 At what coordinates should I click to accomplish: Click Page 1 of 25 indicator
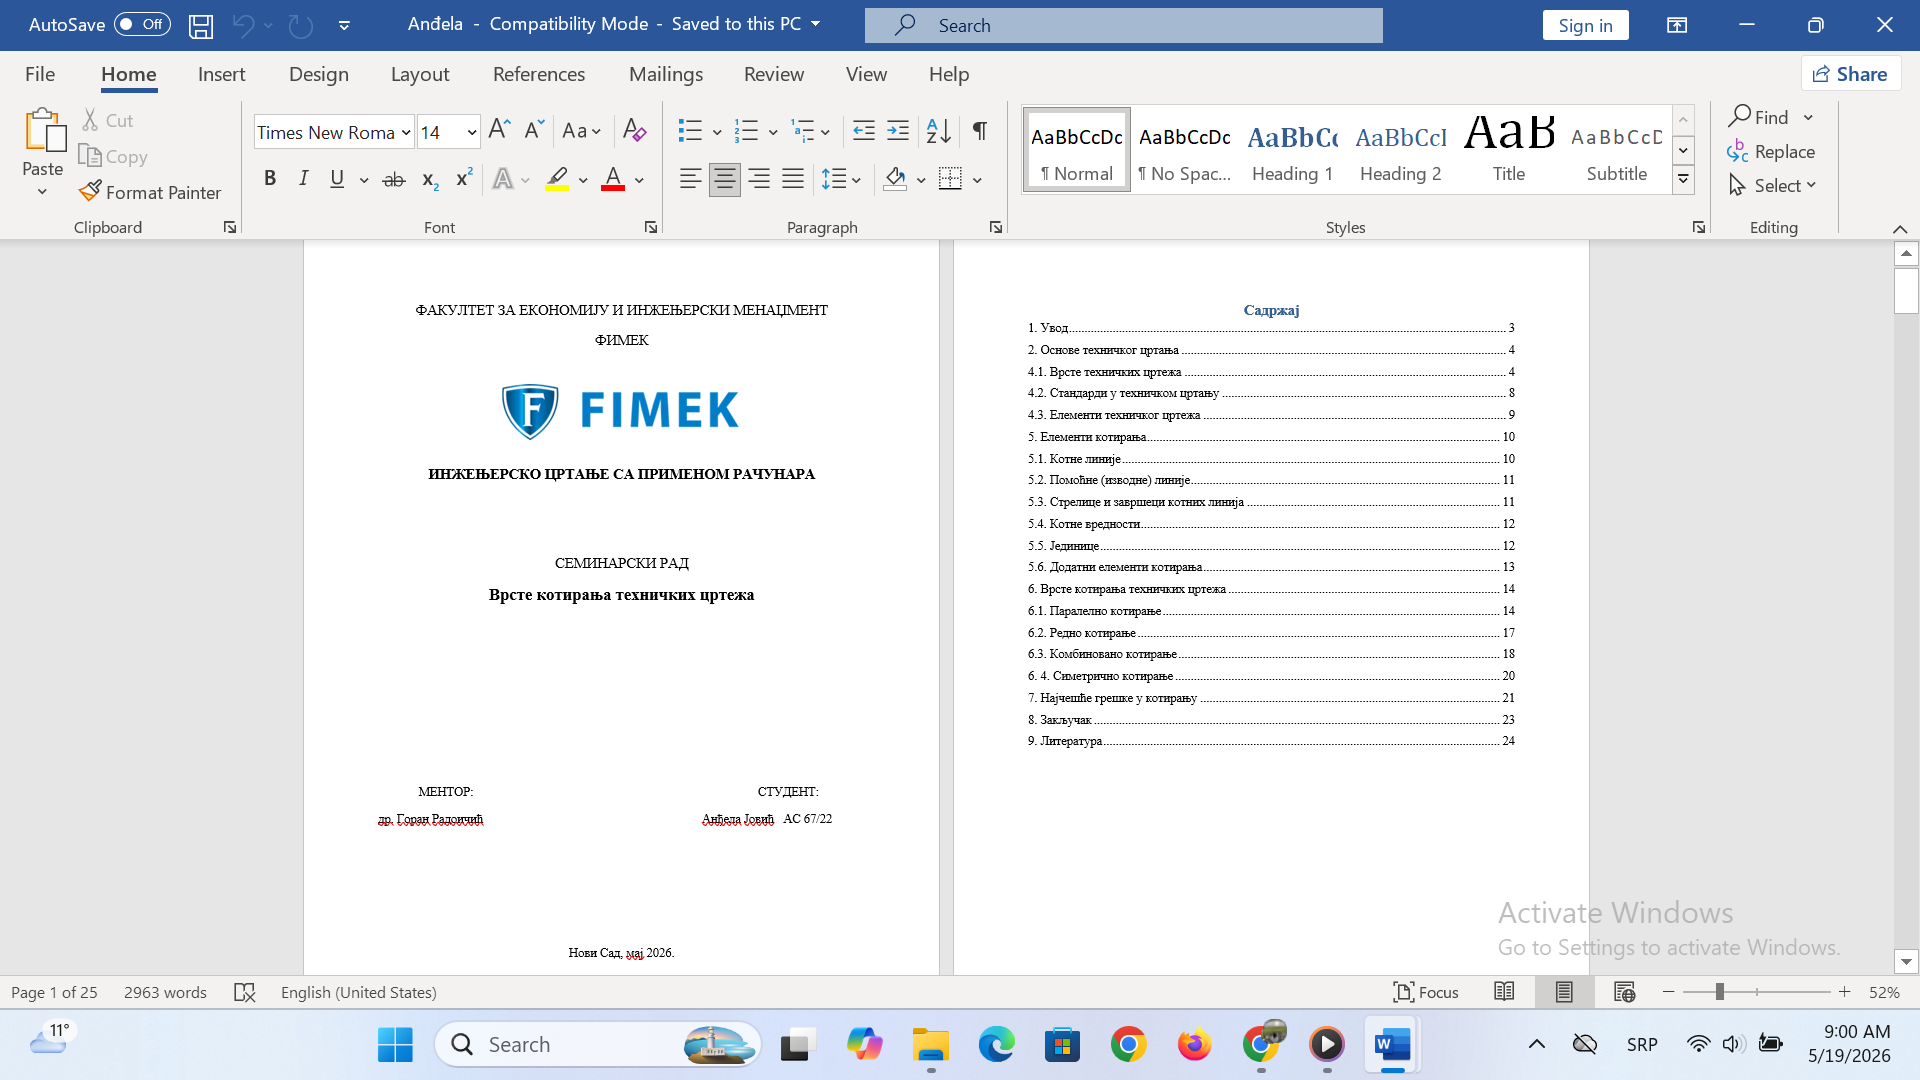(x=54, y=992)
